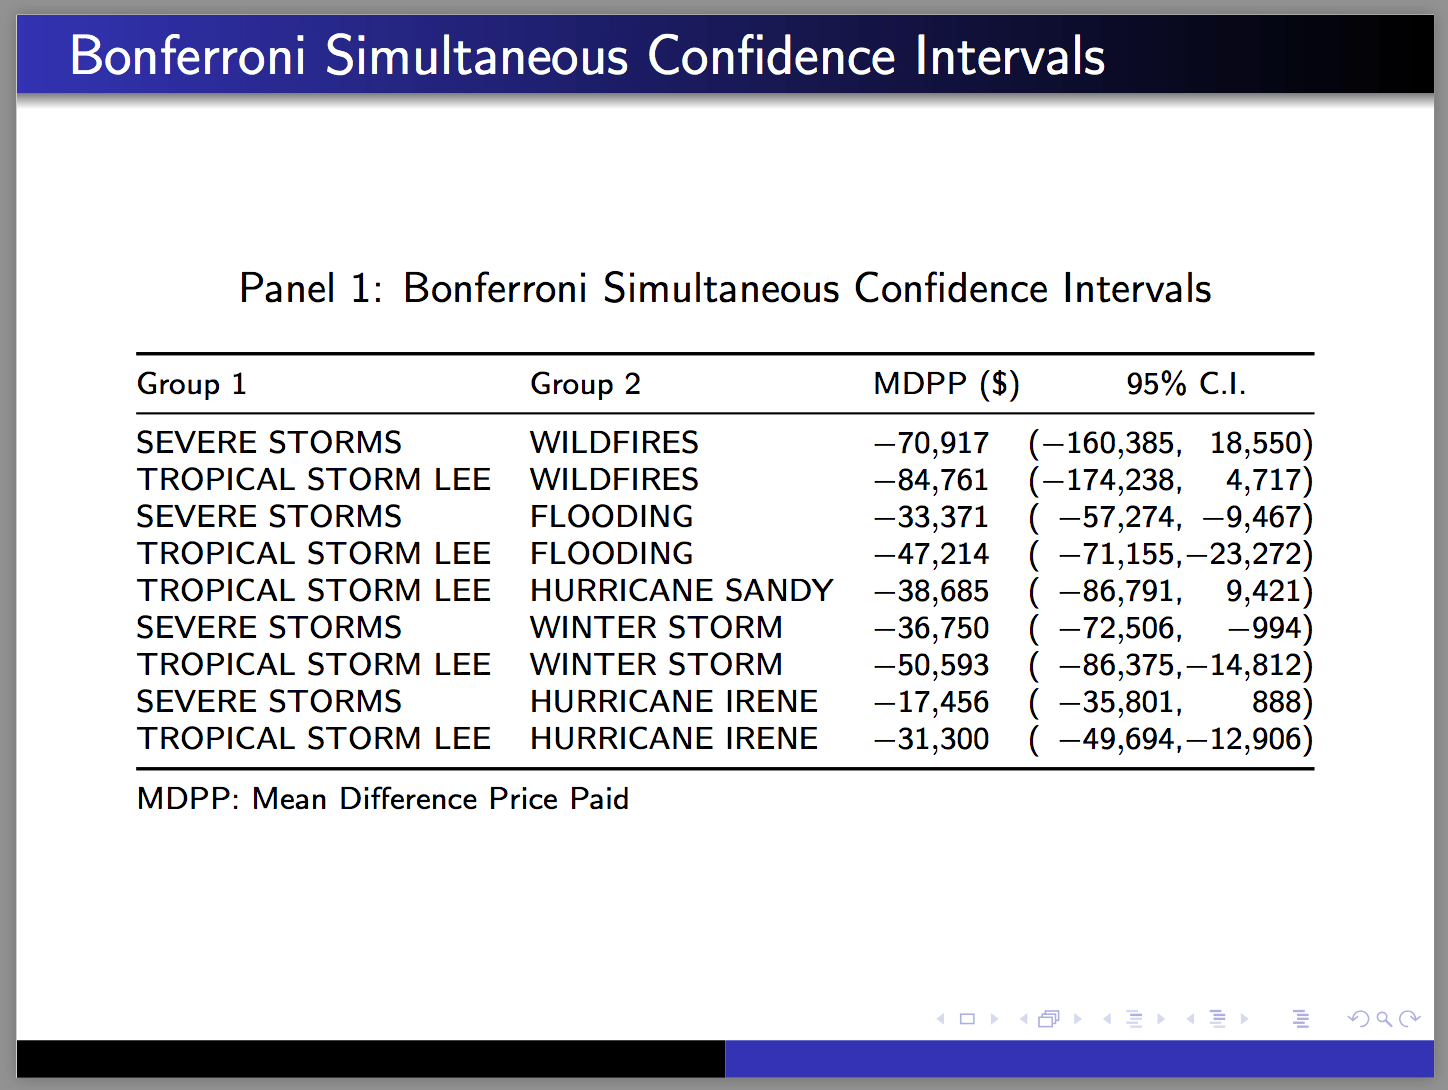Click the 'Panel 1' table caption
Image resolution: width=1448 pixels, height=1090 pixels.
(725, 288)
